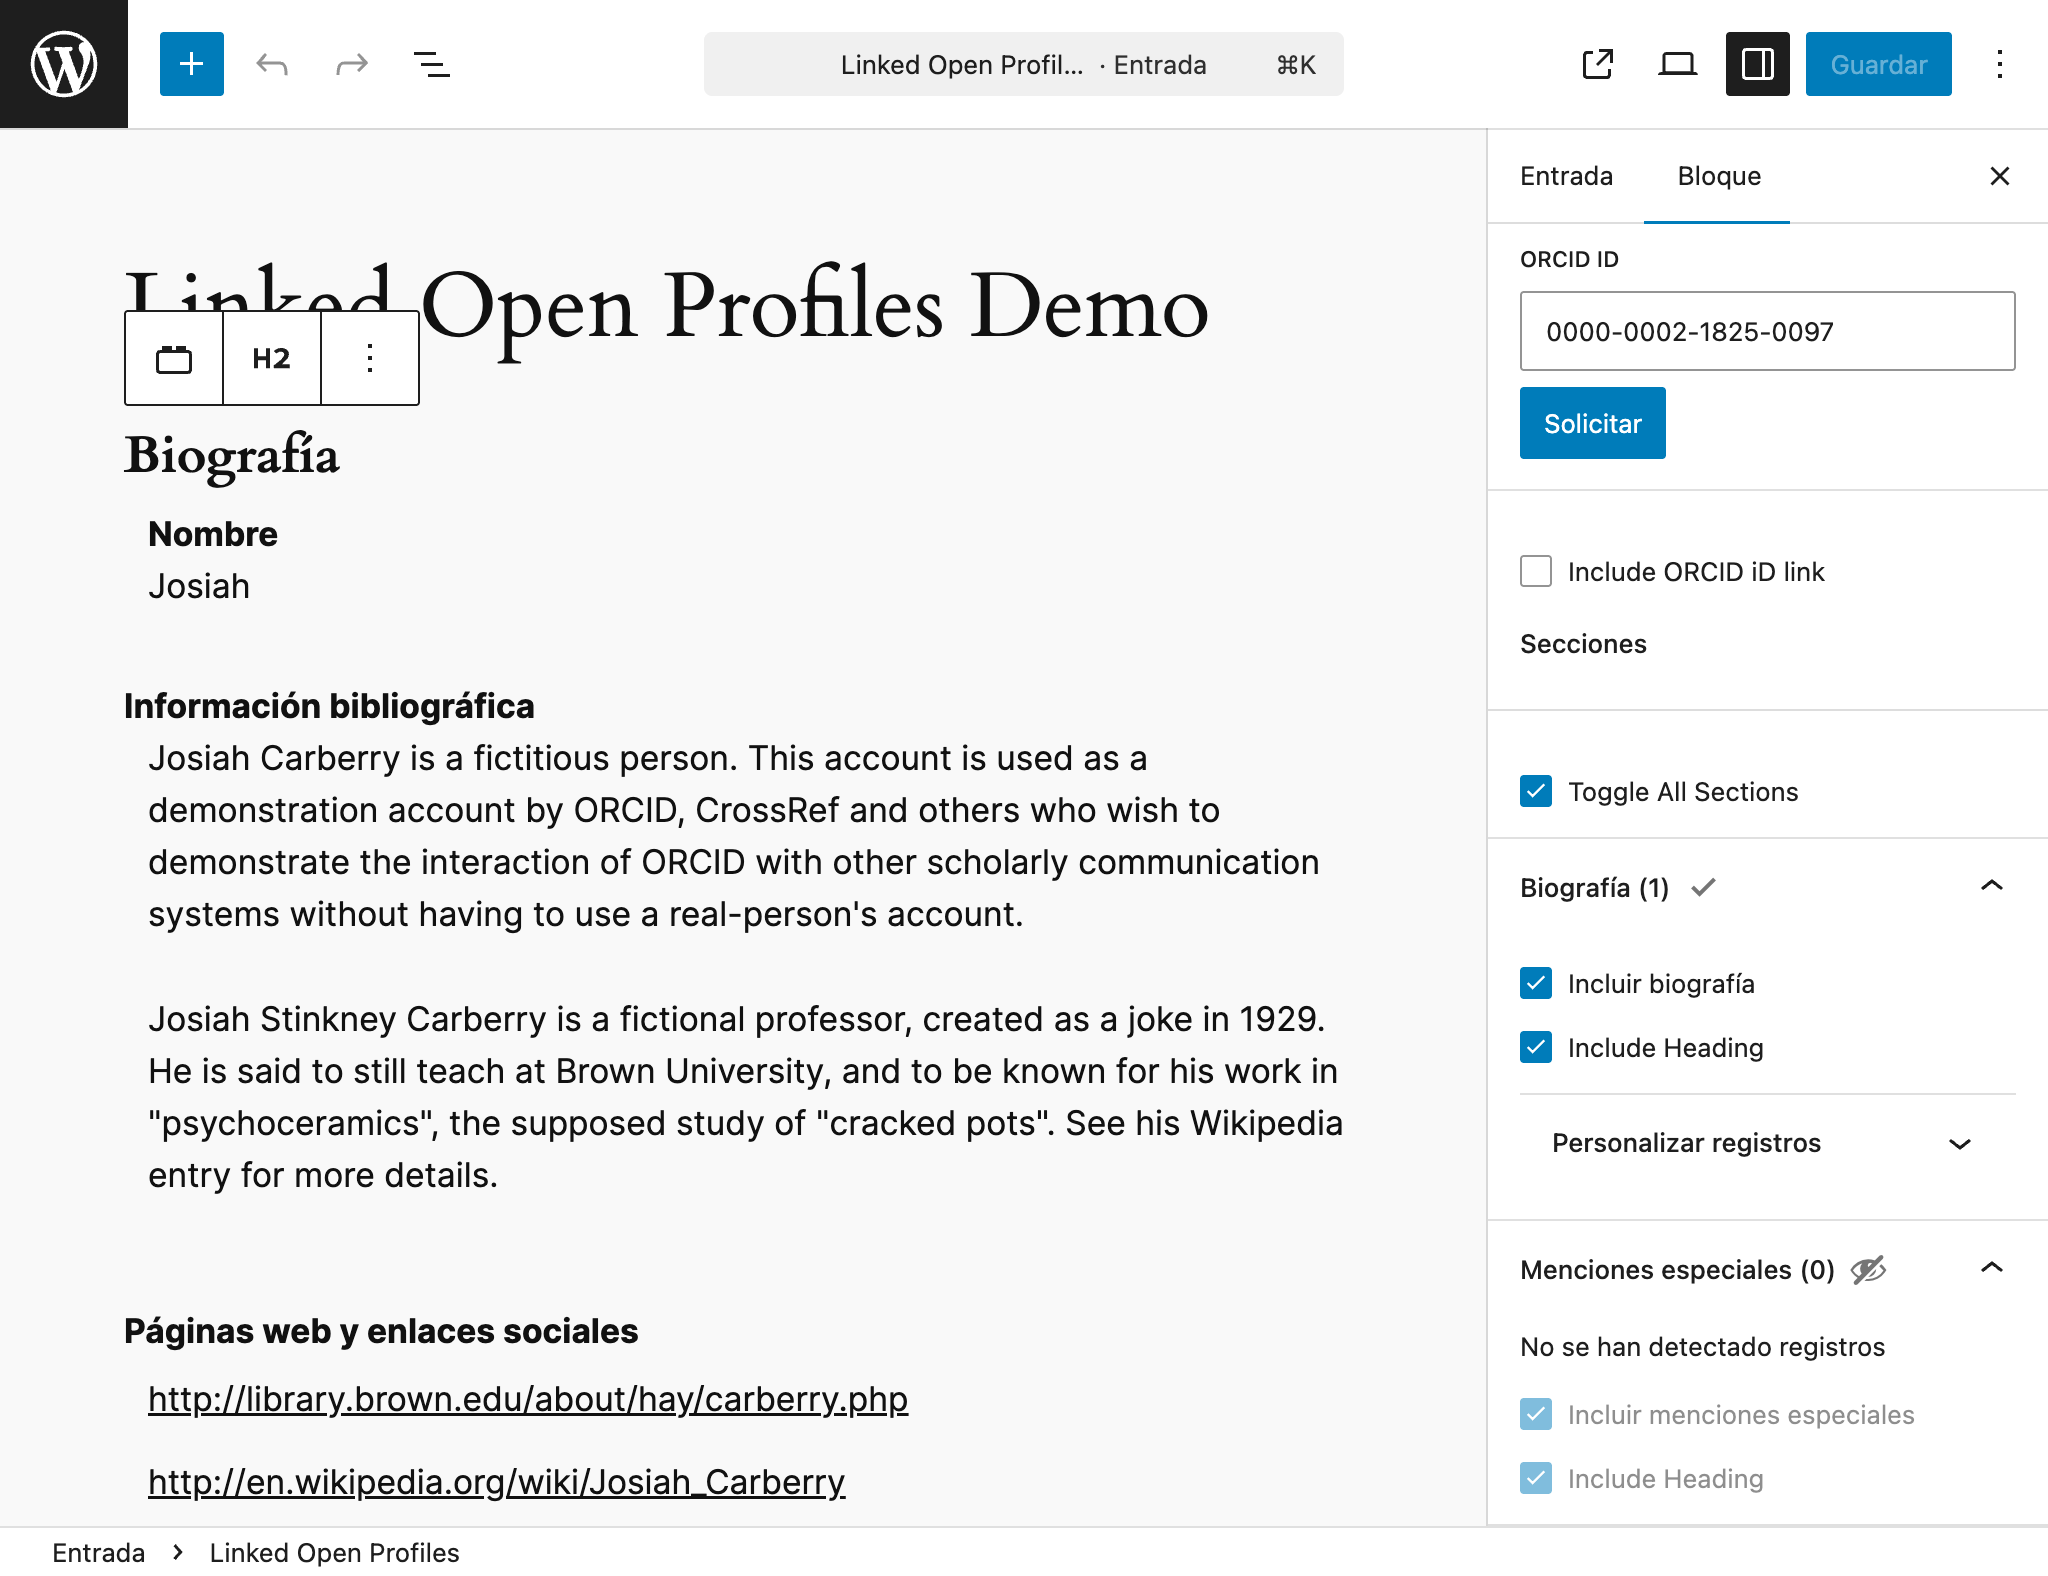Open the block inserter plus button

pos(192,64)
